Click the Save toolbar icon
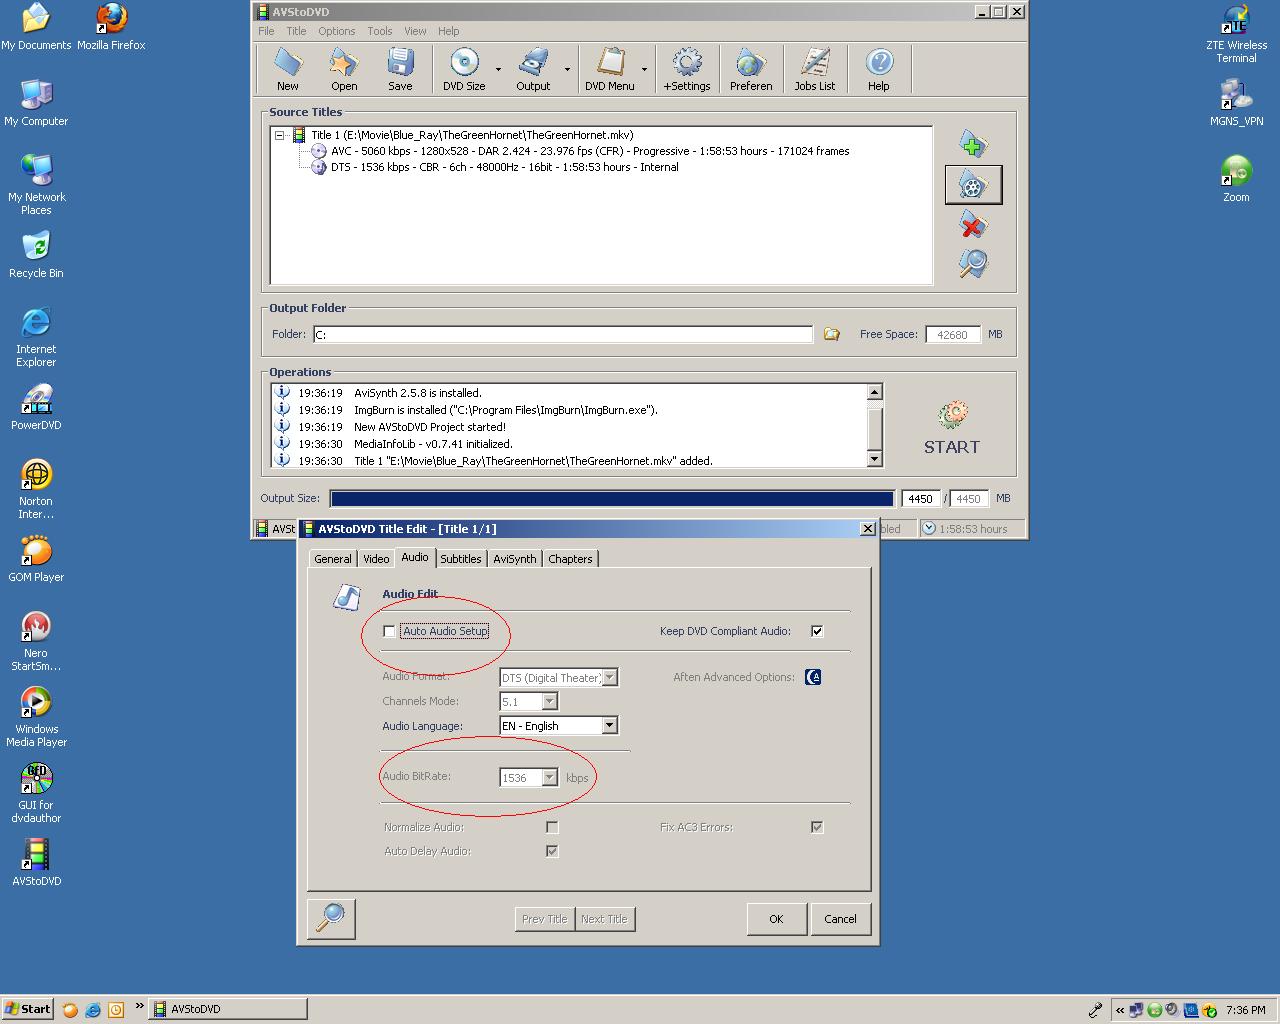The height and width of the screenshot is (1024, 1280). click(400, 69)
